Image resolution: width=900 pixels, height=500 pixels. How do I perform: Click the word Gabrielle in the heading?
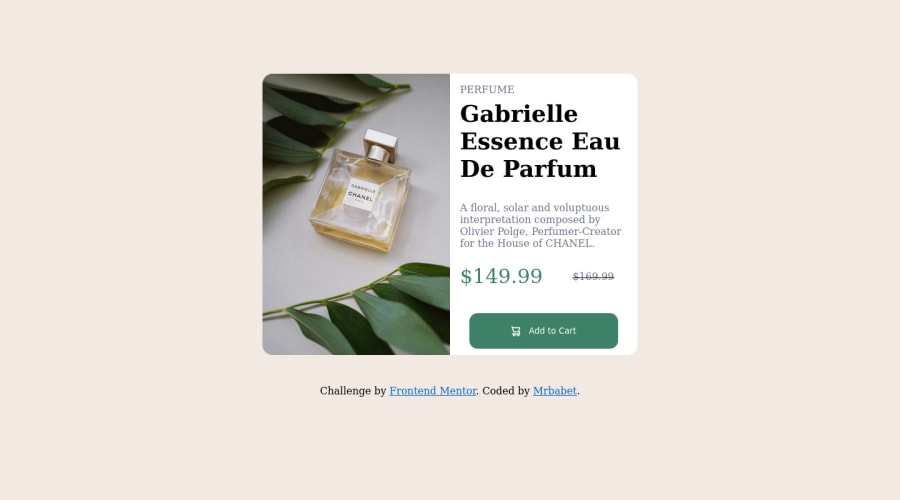(x=518, y=114)
